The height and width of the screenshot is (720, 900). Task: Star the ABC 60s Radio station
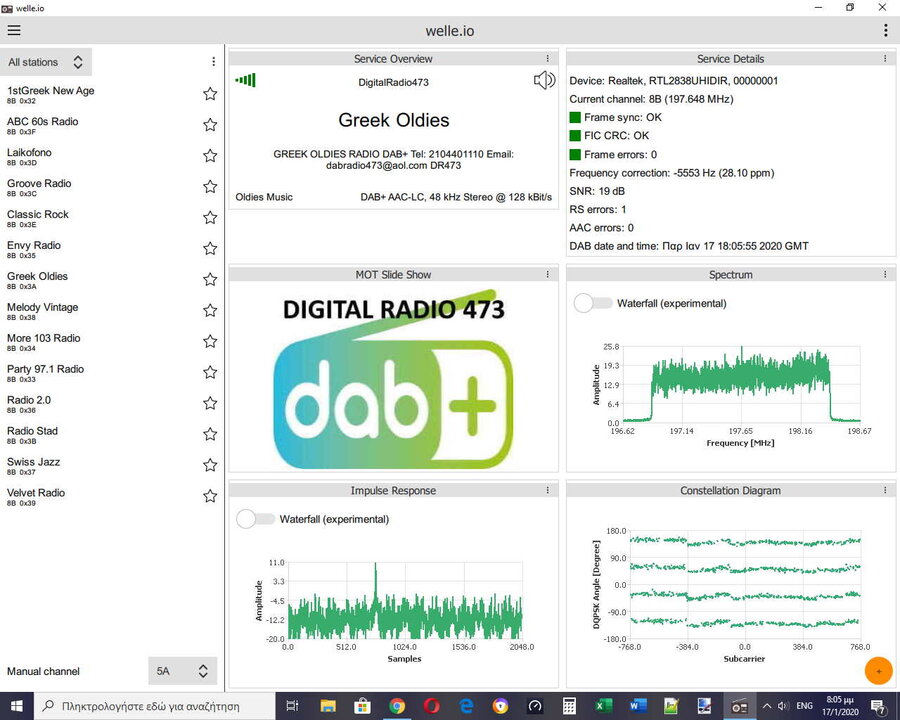point(210,125)
